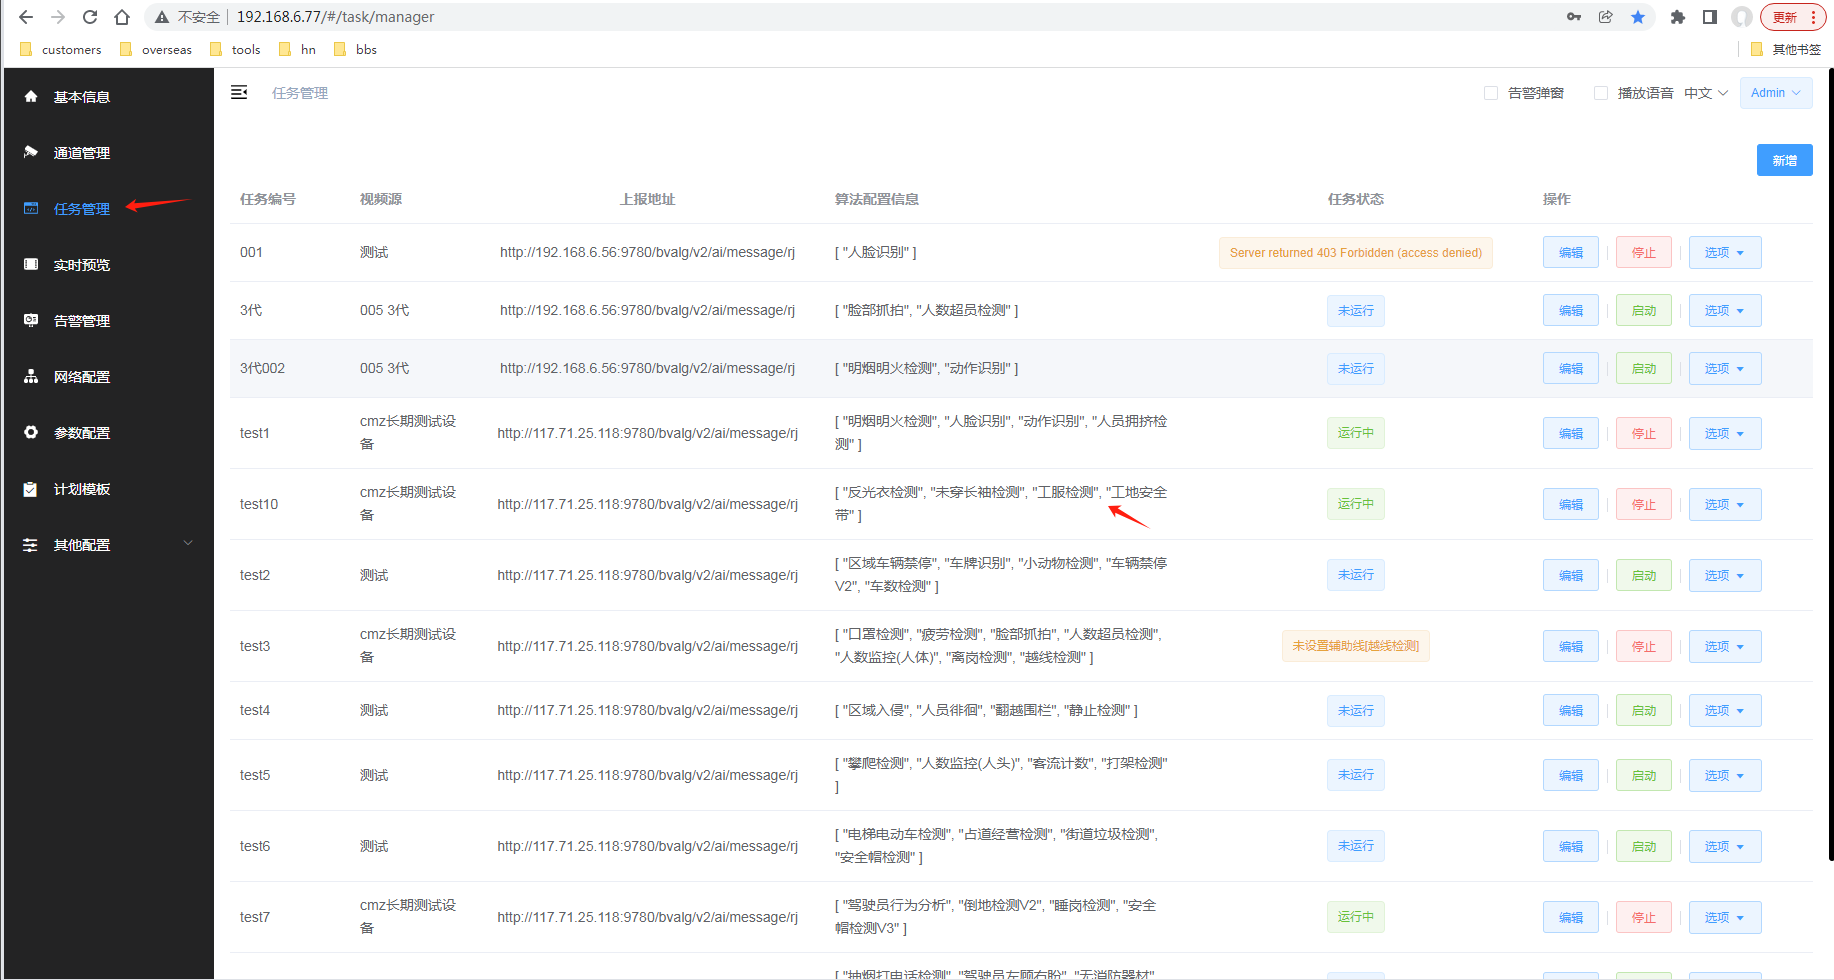Click 编辑 for task 001

click(1571, 252)
